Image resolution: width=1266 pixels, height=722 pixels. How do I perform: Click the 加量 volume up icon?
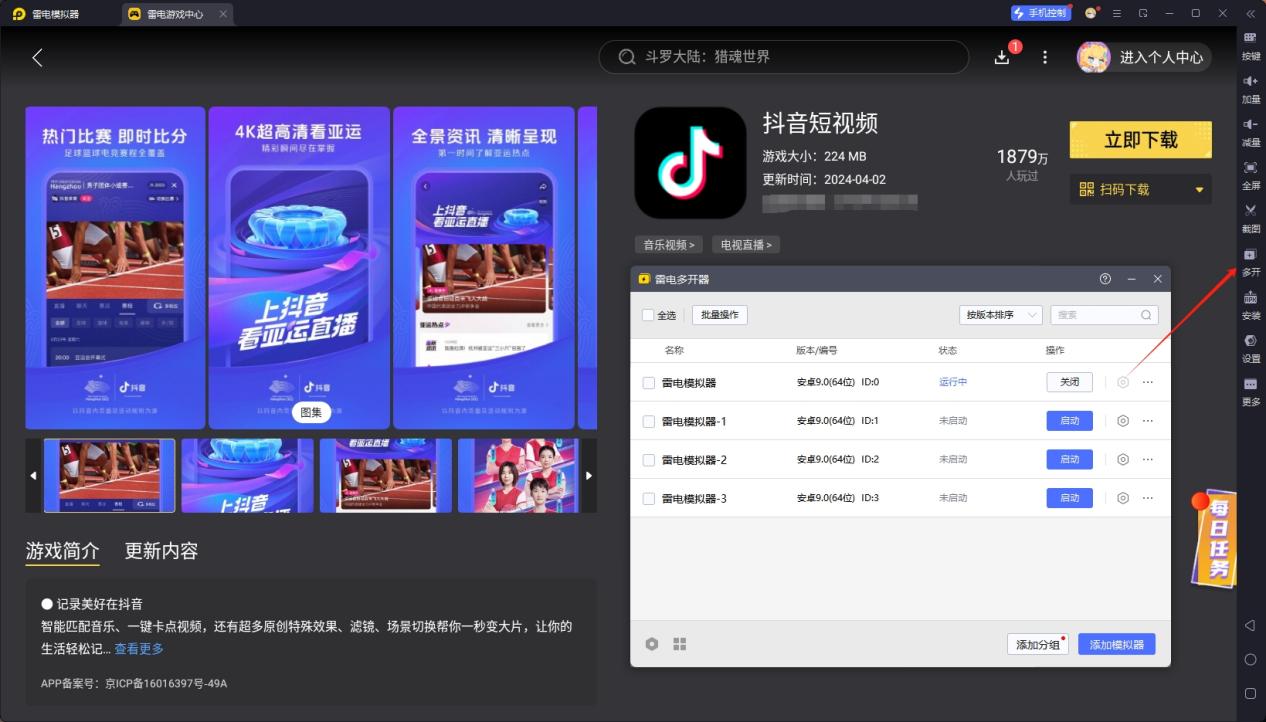click(x=1250, y=81)
